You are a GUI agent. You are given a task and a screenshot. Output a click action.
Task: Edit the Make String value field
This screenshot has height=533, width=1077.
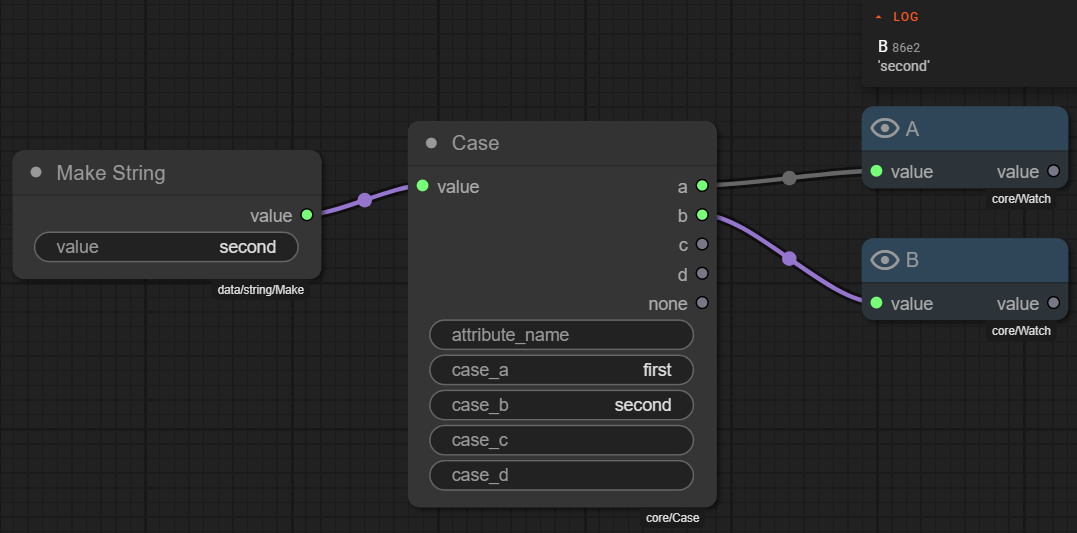166,247
